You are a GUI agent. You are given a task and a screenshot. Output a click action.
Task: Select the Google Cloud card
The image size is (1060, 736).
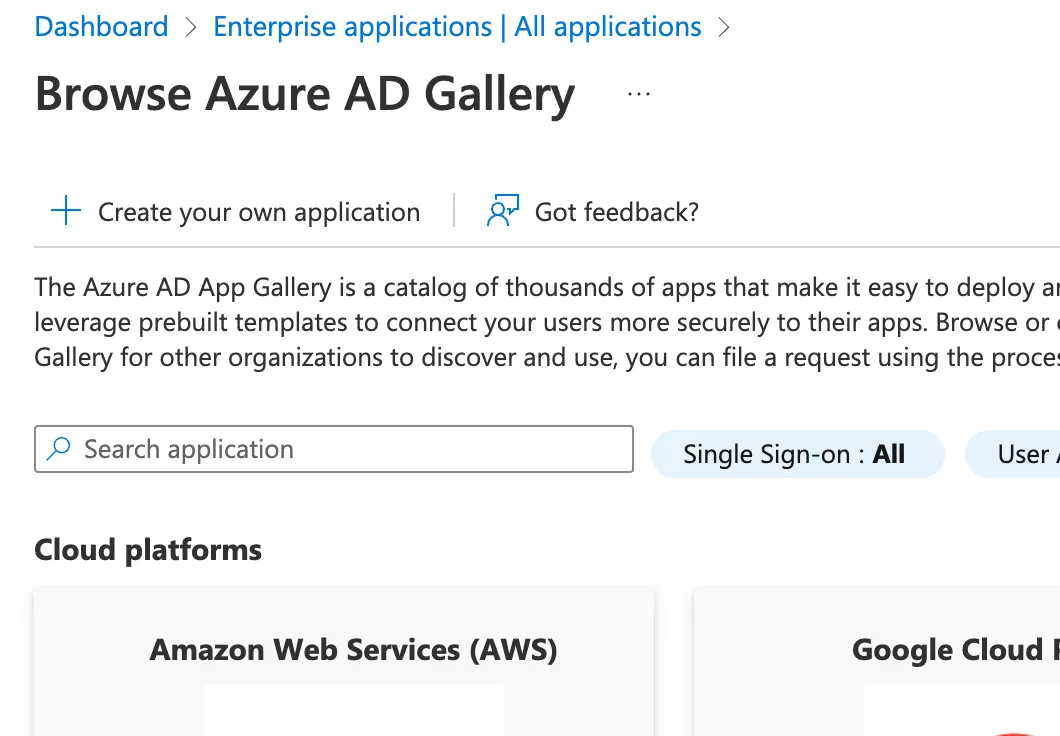pyautogui.click(x=877, y=662)
